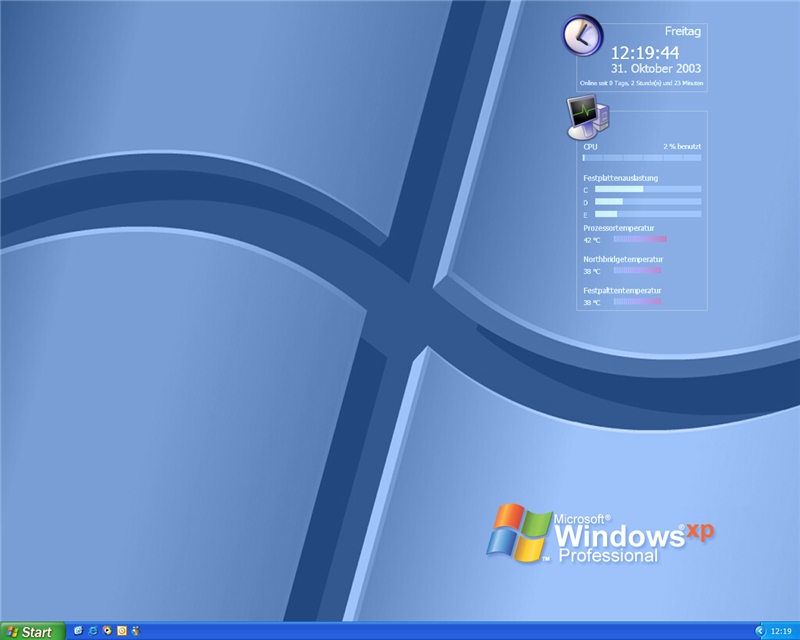Click the quick launch icon beside Start button
The image size is (800, 640).
[79, 631]
